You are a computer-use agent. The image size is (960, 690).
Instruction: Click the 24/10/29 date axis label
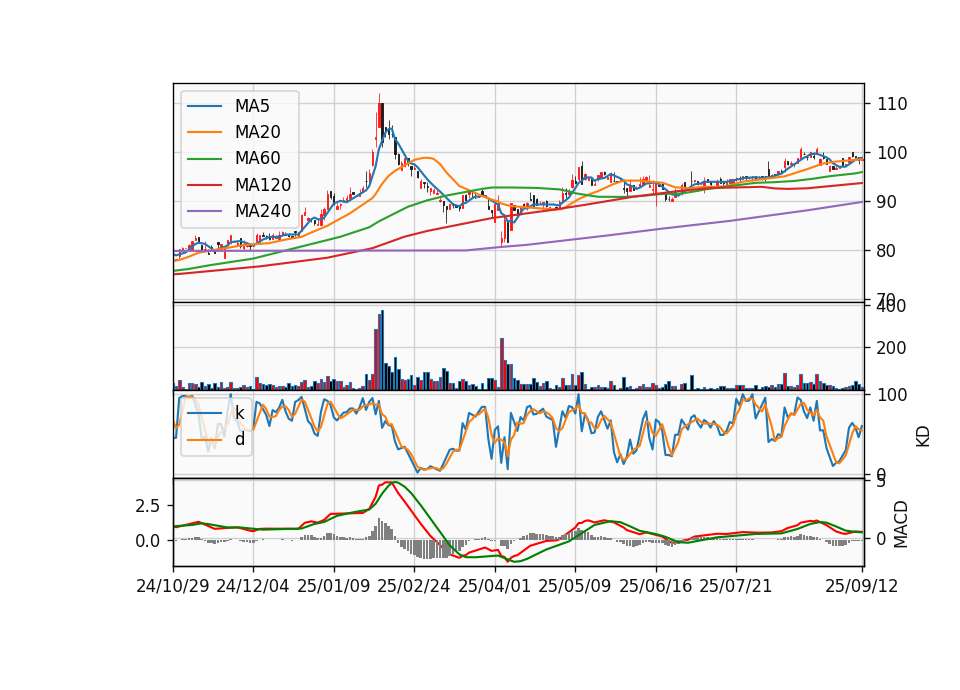[x=173, y=586]
